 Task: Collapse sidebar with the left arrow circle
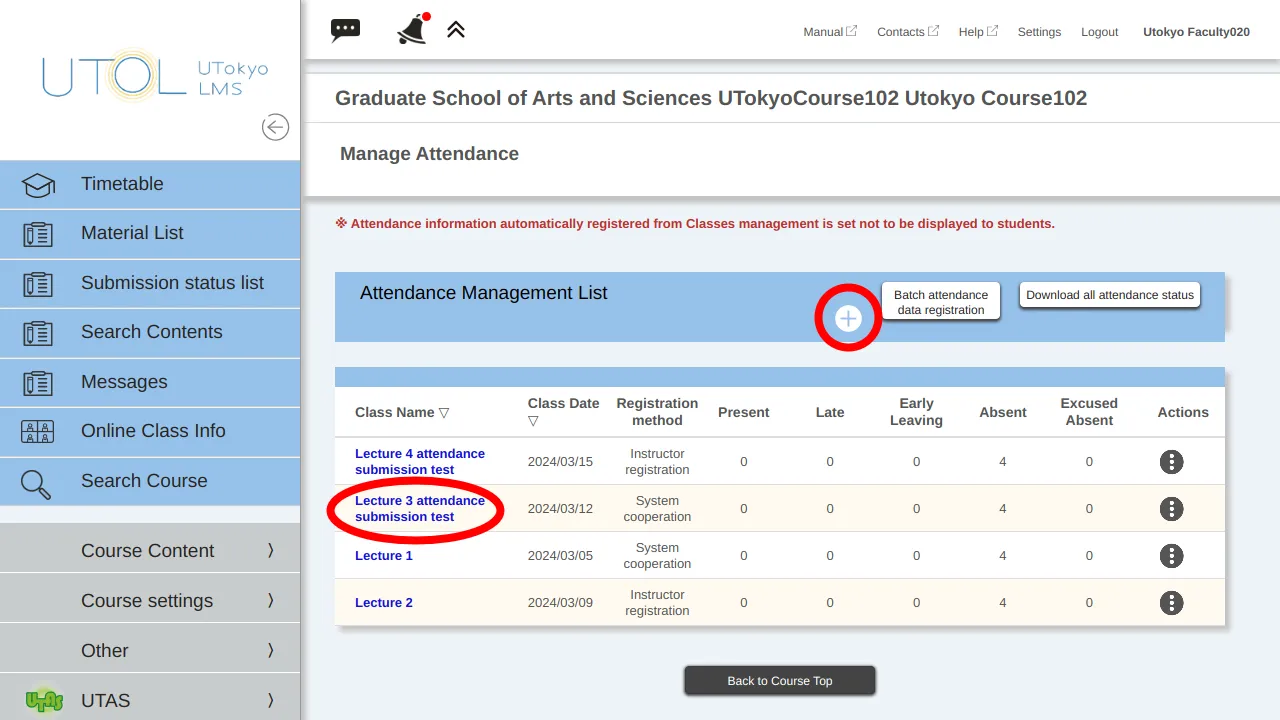pyautogui.click(x=275, y=127)
